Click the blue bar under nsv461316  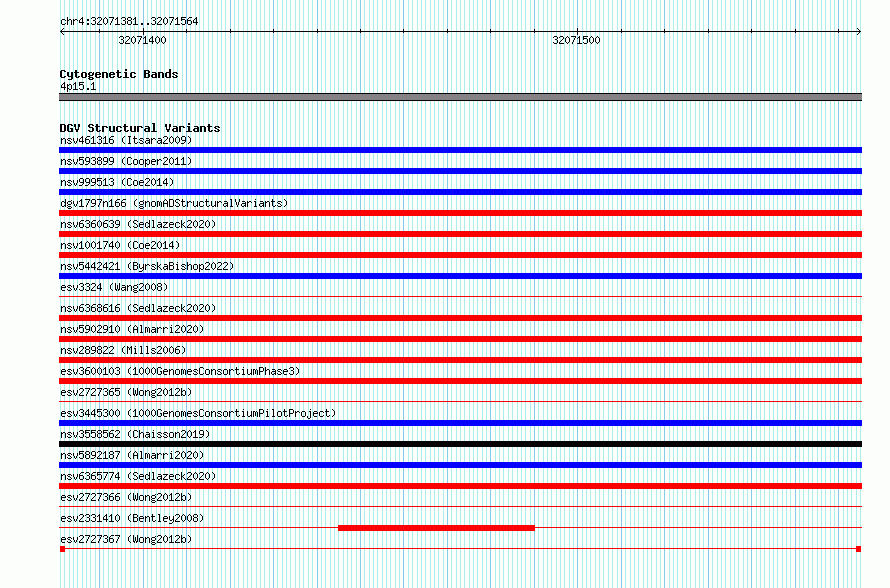click(460, 150)
